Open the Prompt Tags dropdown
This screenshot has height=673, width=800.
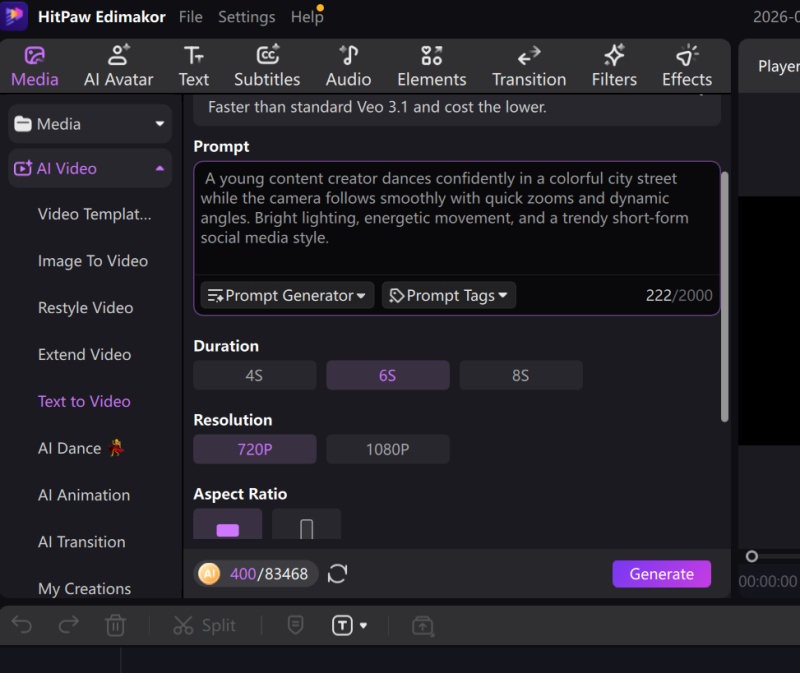tap(448, 295)
